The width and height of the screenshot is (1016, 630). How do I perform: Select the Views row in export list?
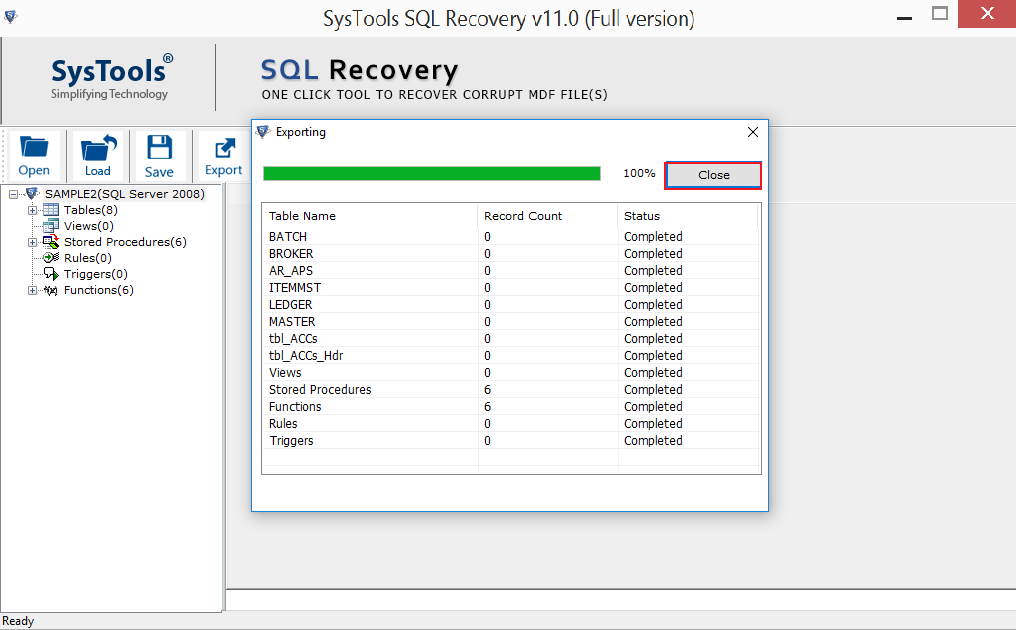[511, 373]
